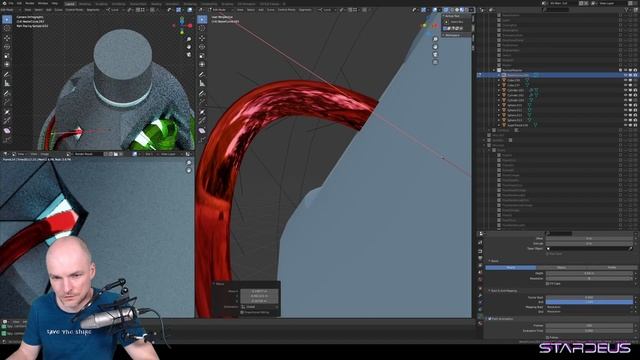This screenshot has height=360, width=640.
Task: Open the Render properties tab
Action: click(480, 242)
